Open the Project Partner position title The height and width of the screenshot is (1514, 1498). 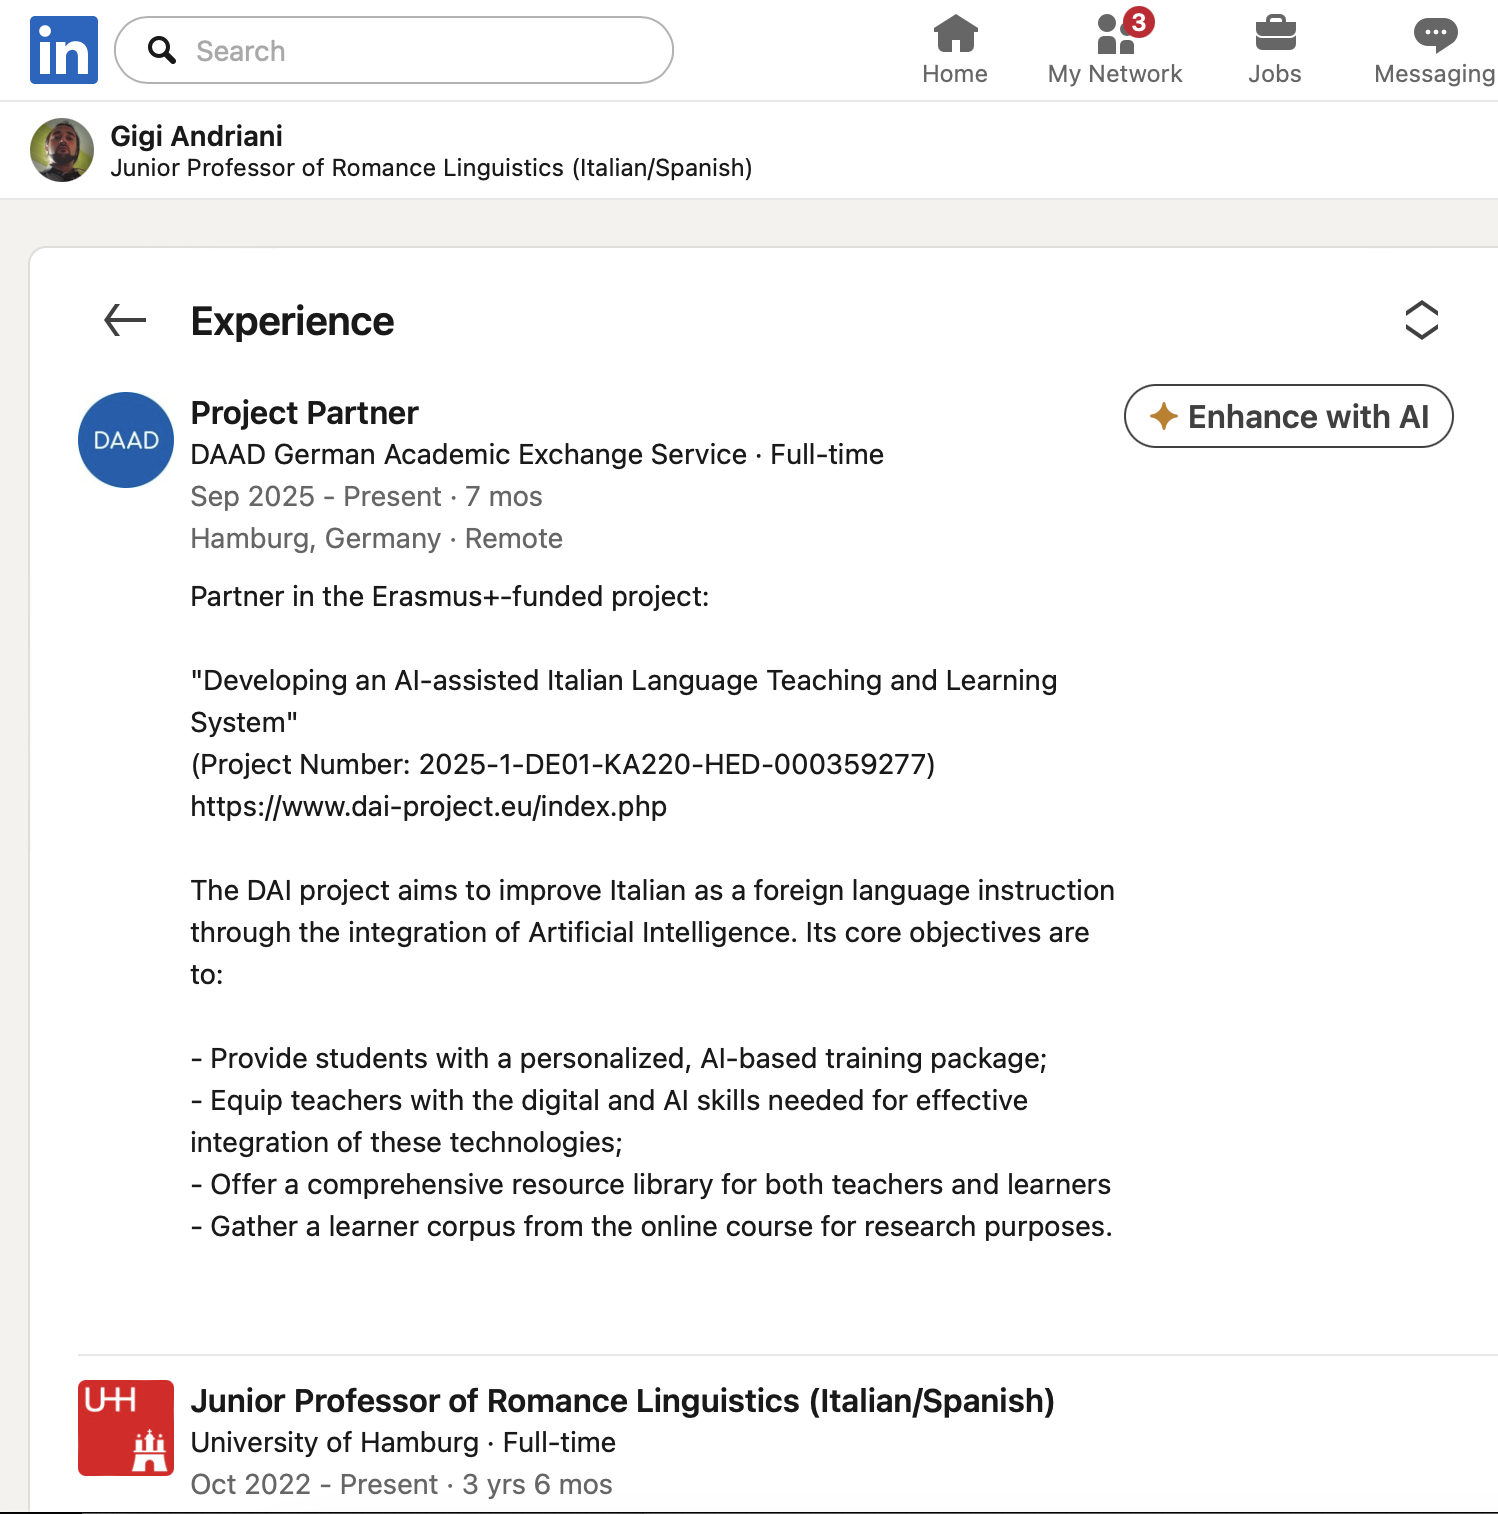pyautogui.click(x=304, y=413)
